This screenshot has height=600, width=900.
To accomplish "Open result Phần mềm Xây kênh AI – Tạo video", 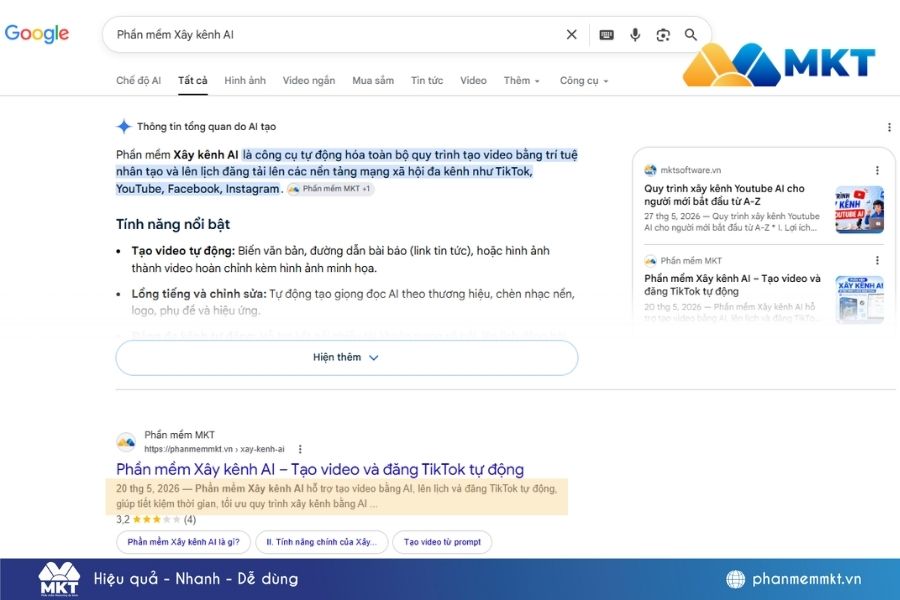I will (x=320, y=469).
